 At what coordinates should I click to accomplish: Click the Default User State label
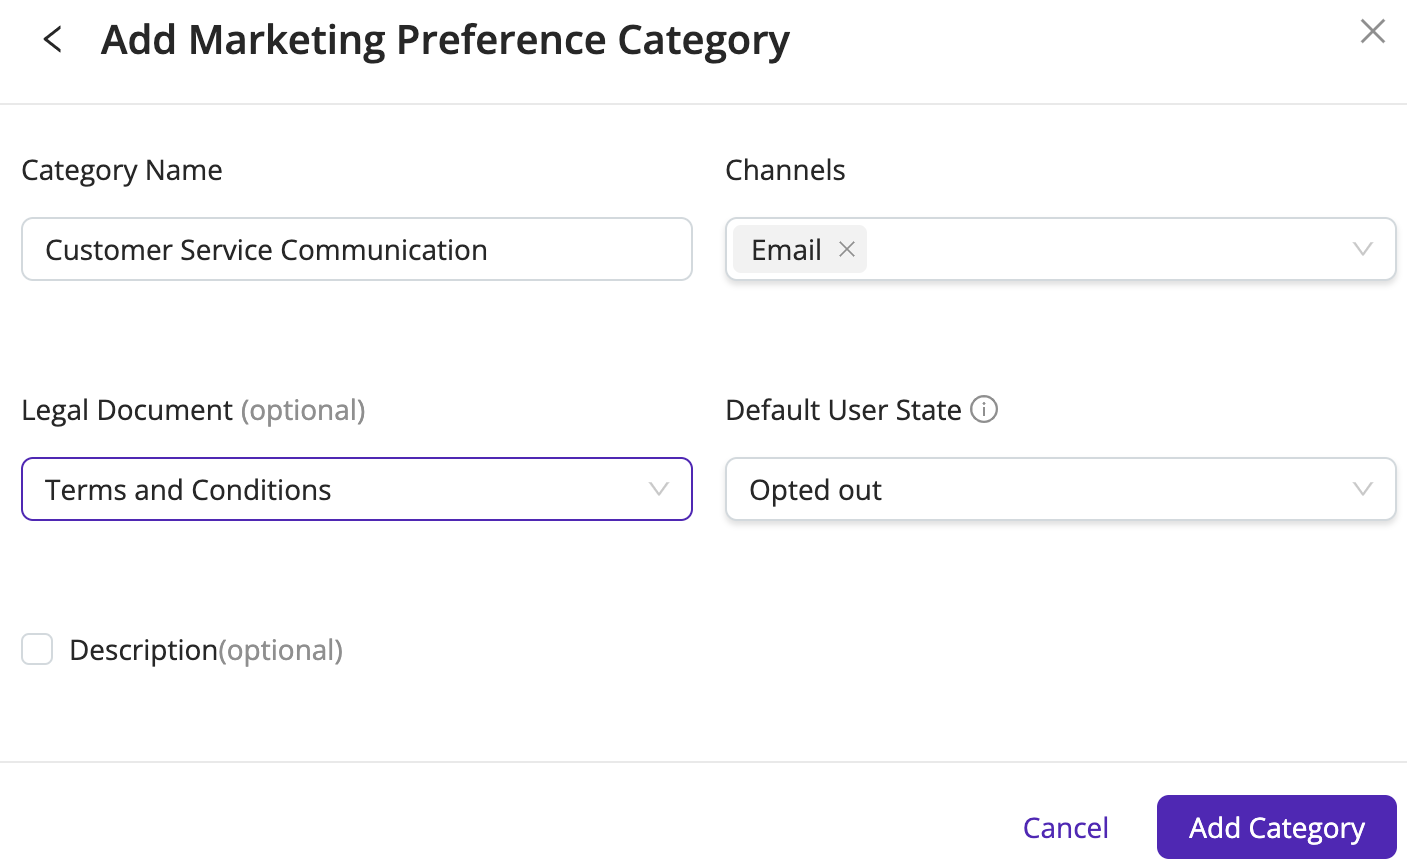[x=843, y=410]
